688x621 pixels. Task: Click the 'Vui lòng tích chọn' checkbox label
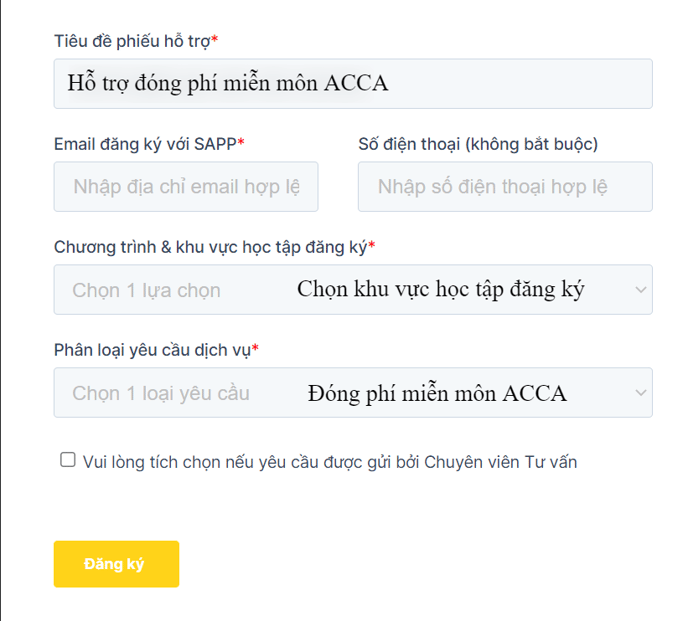330,462
